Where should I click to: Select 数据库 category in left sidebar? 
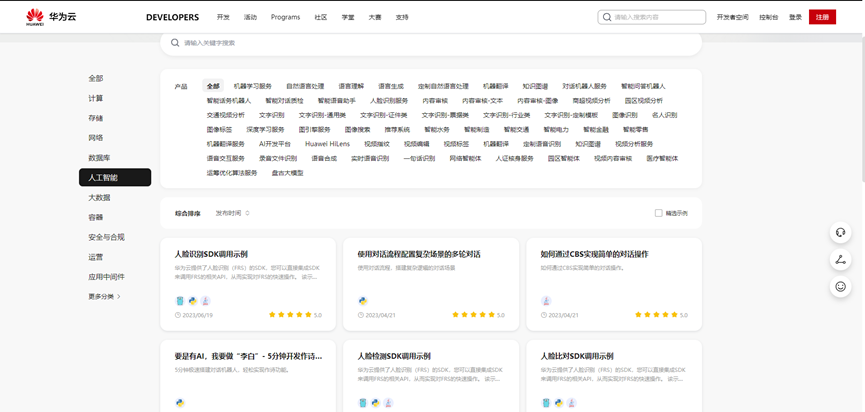click(99, 158)
